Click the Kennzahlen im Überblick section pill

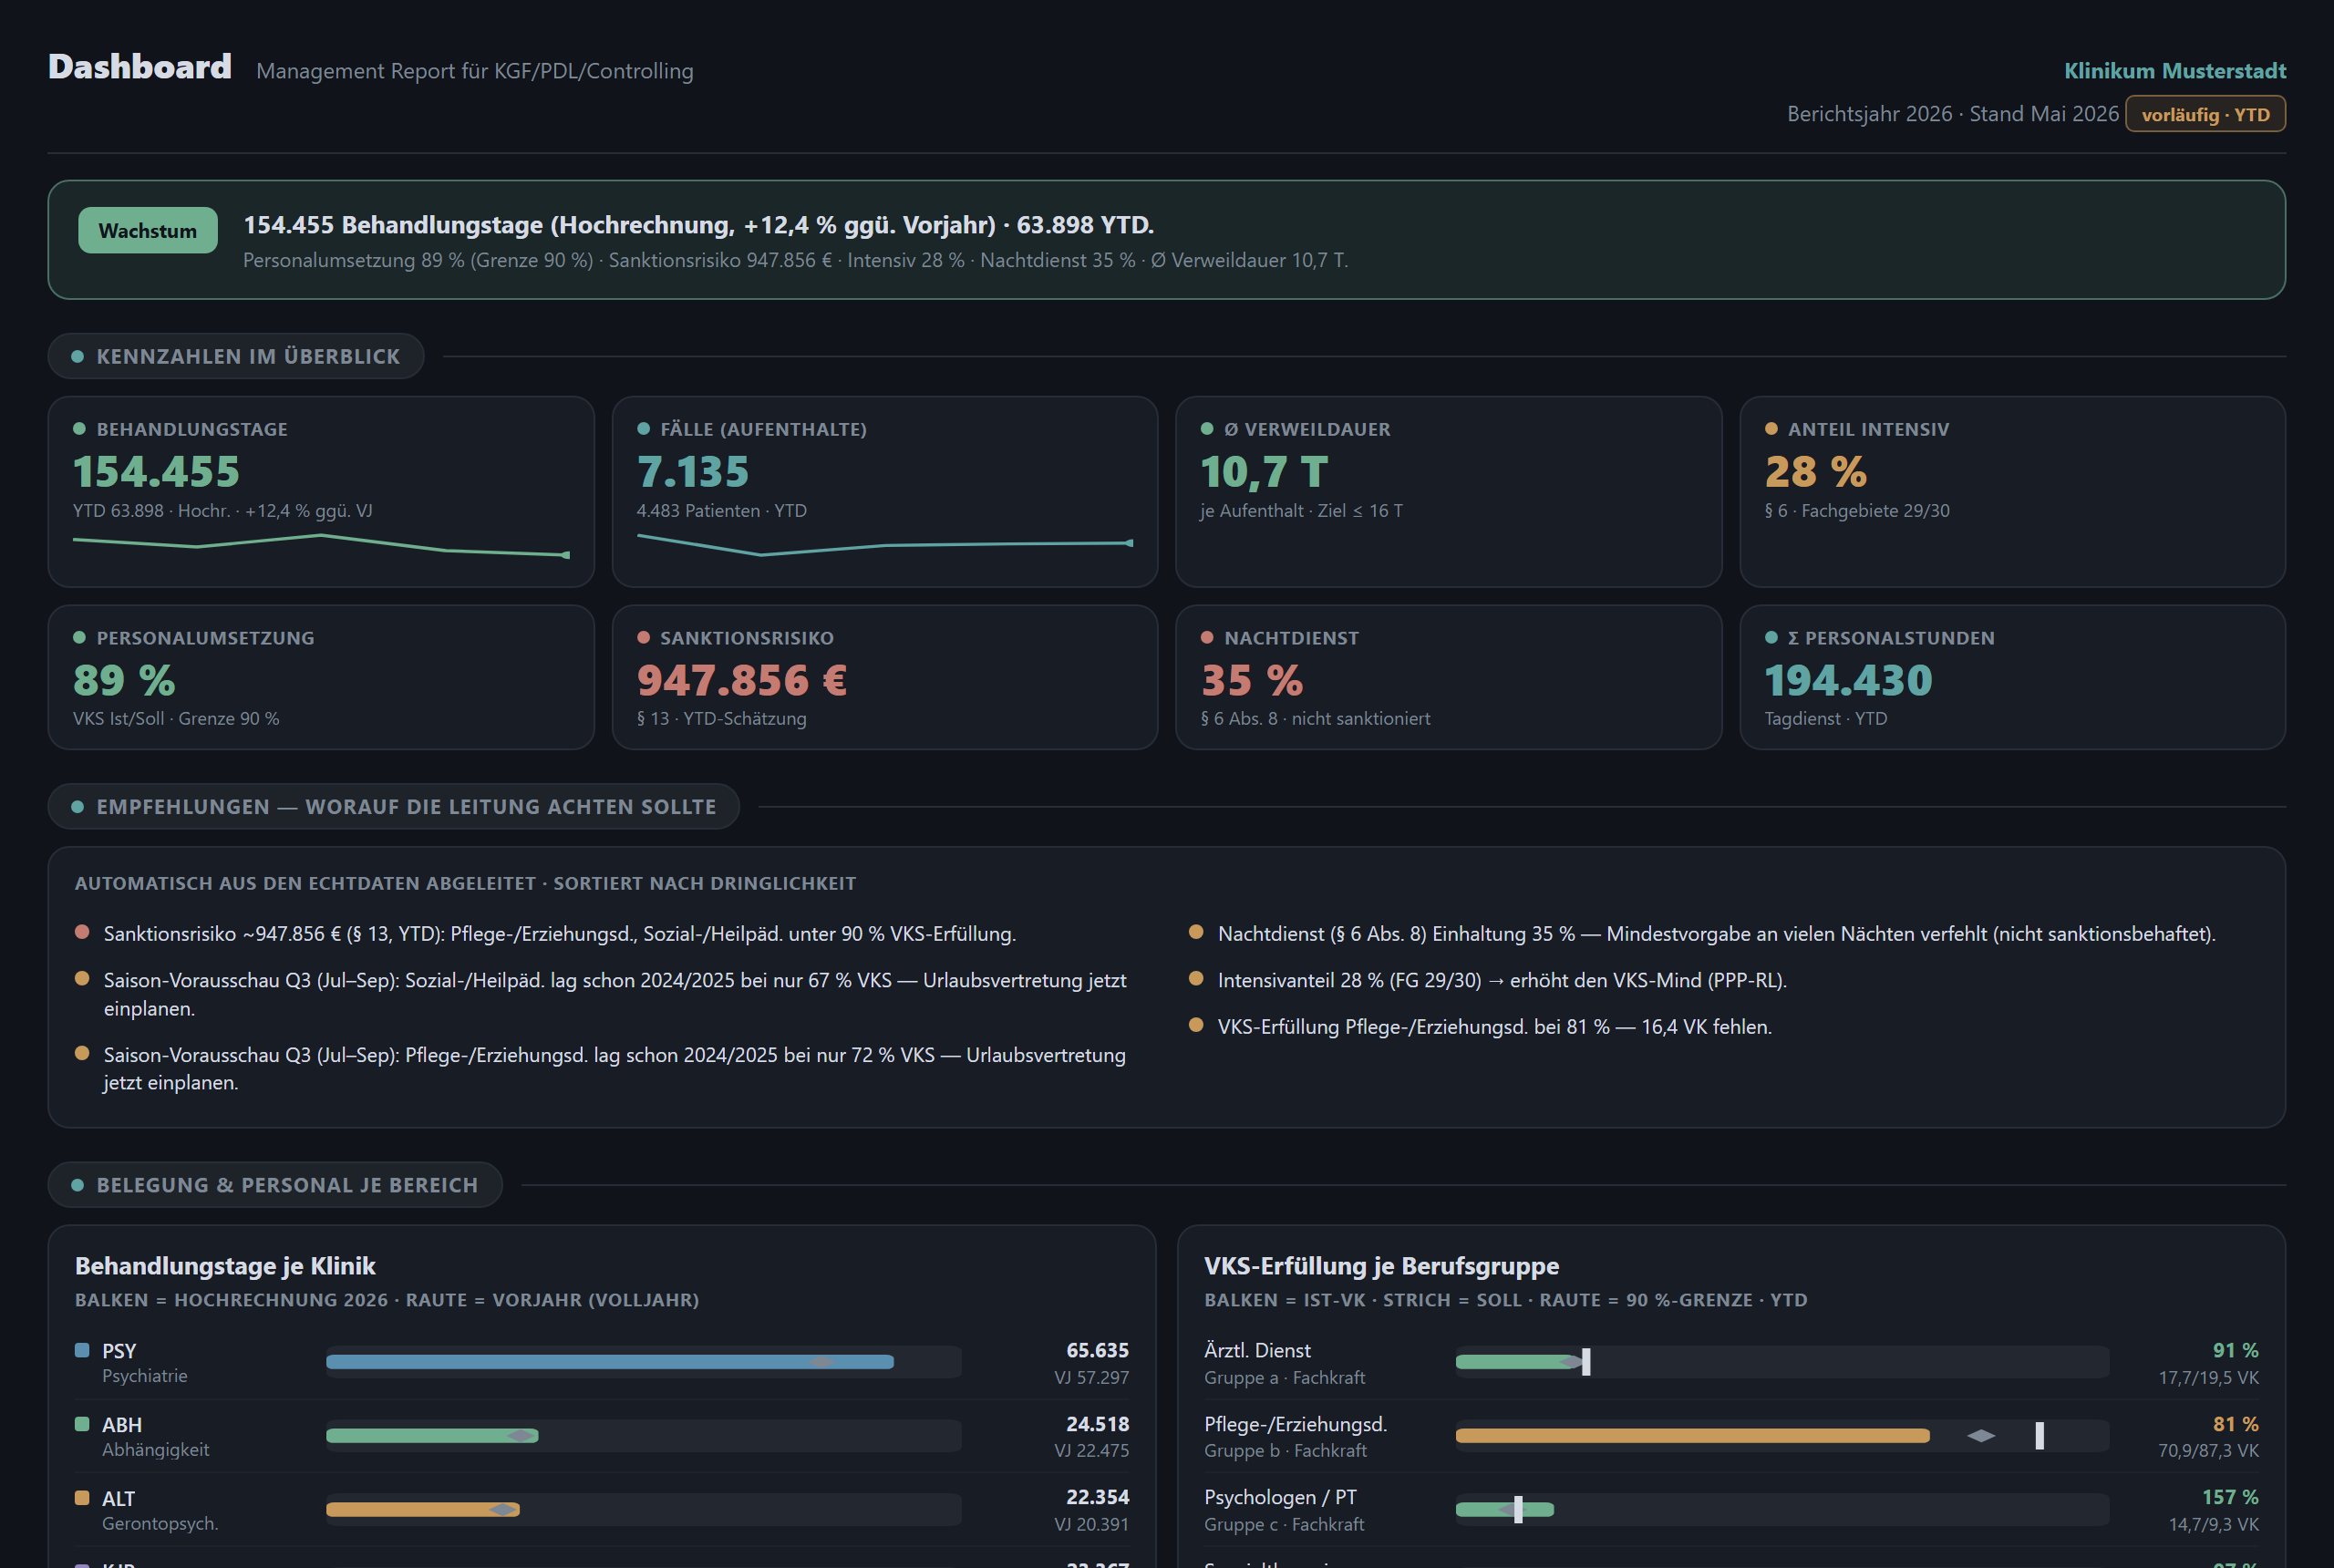tap(236, 357)
